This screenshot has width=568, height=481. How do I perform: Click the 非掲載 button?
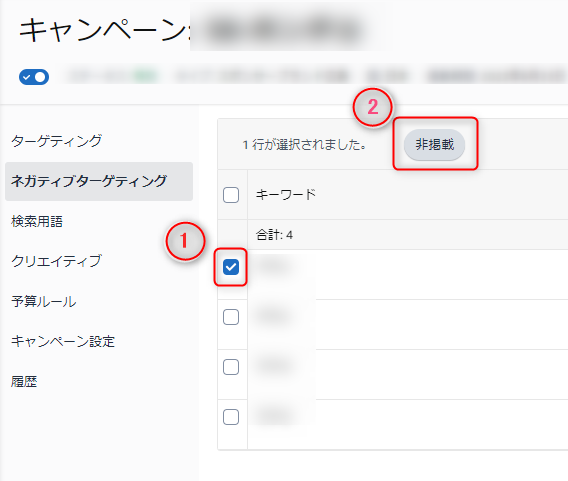434,145
